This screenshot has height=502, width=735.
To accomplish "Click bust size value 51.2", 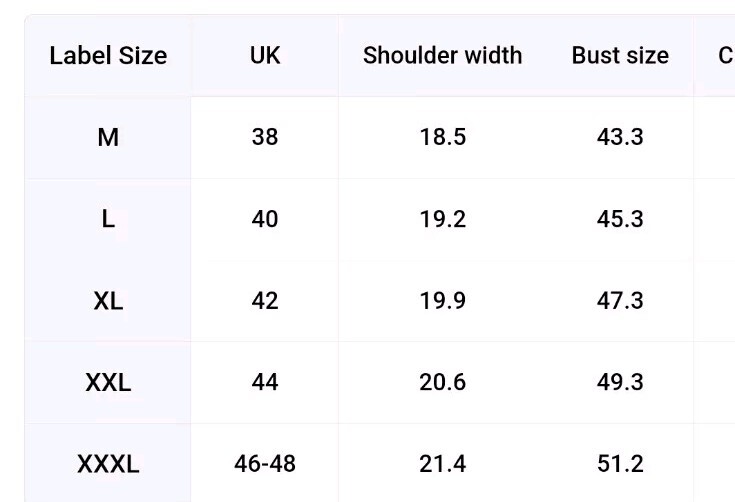I will tap(620, 464).
